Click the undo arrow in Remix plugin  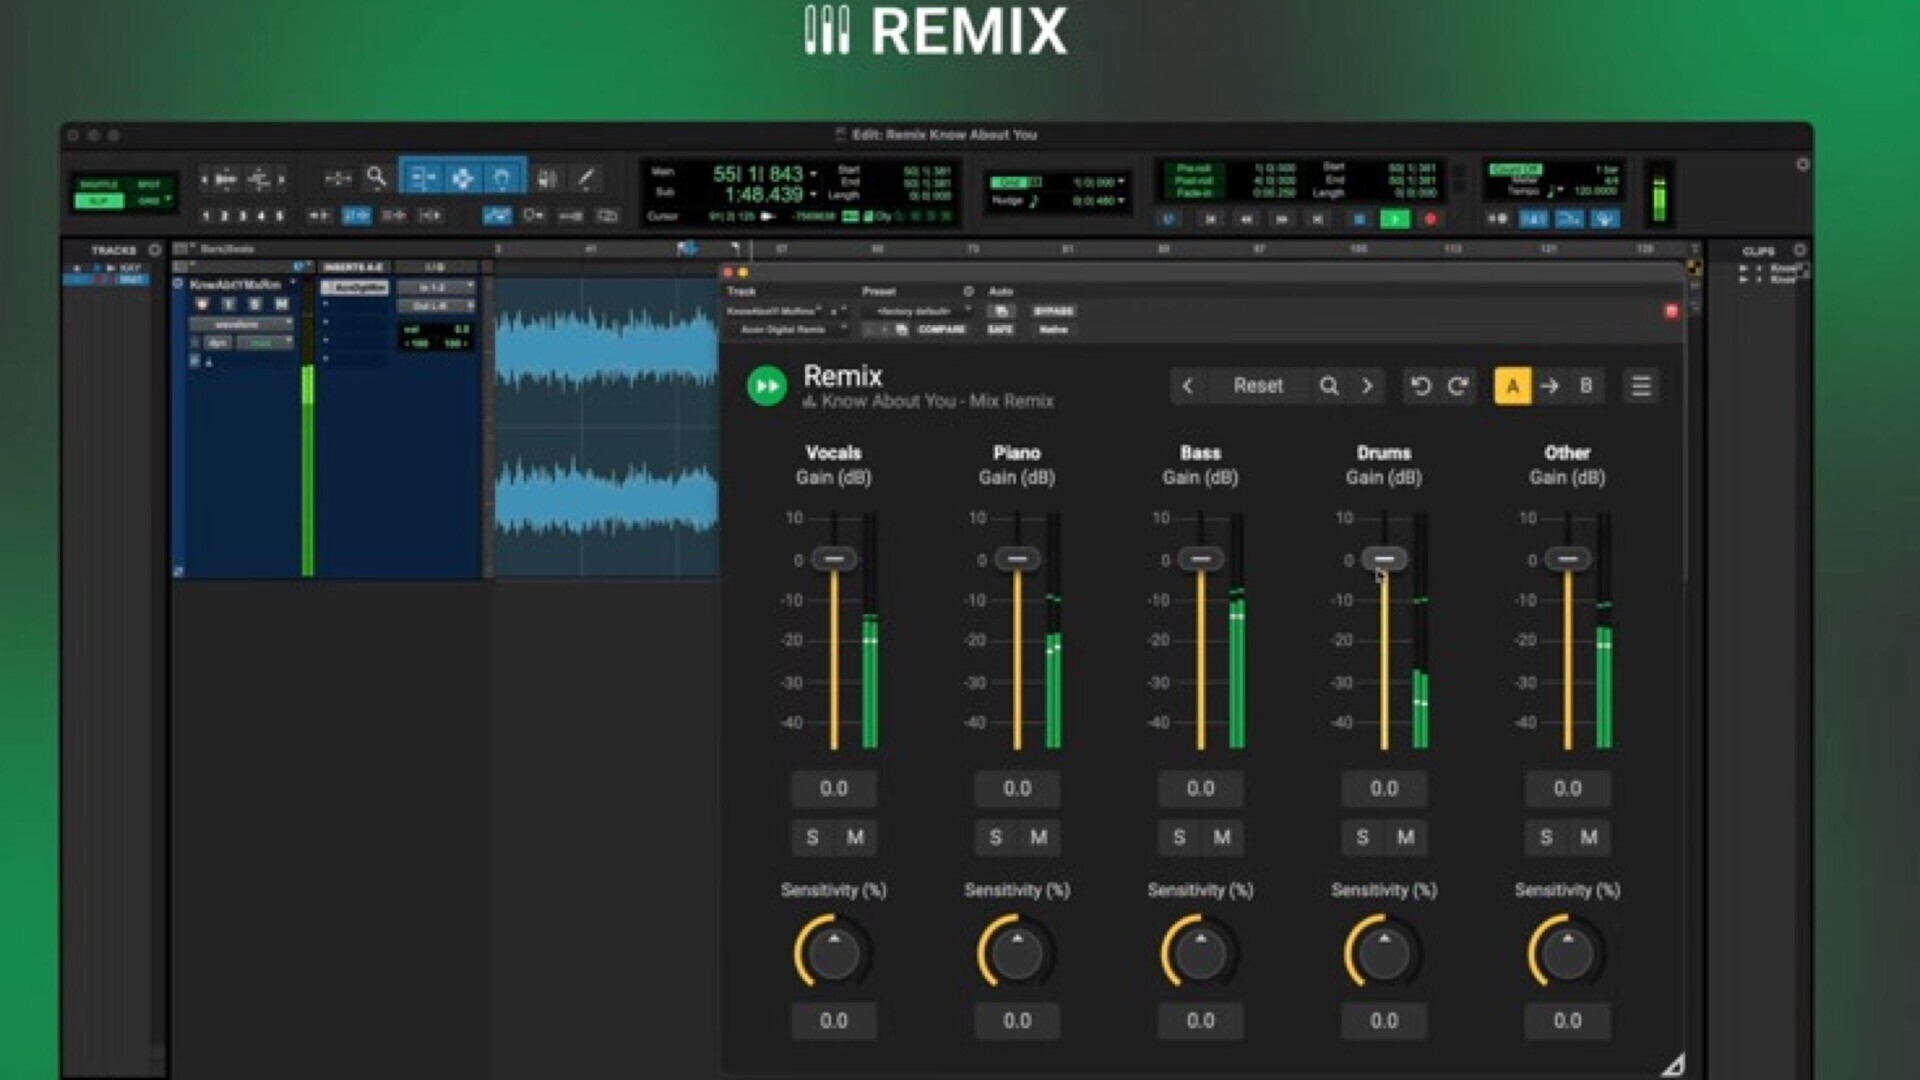tap(1420, 386)
